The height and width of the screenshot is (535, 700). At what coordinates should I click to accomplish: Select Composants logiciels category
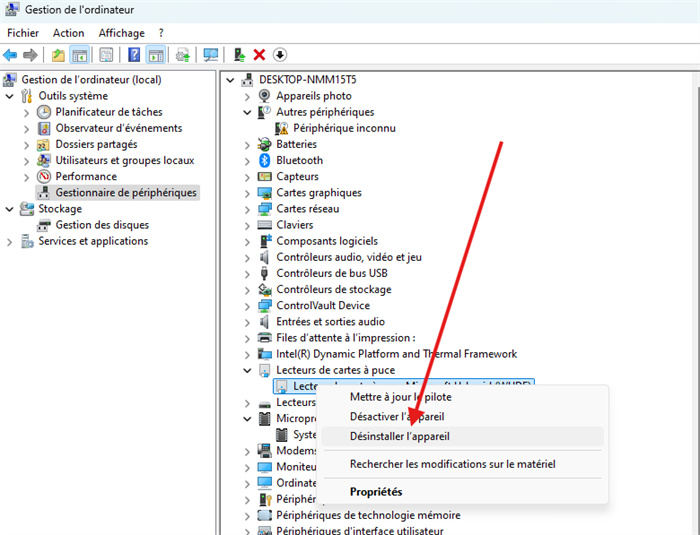pyautogui.click(x=327, y=241)
